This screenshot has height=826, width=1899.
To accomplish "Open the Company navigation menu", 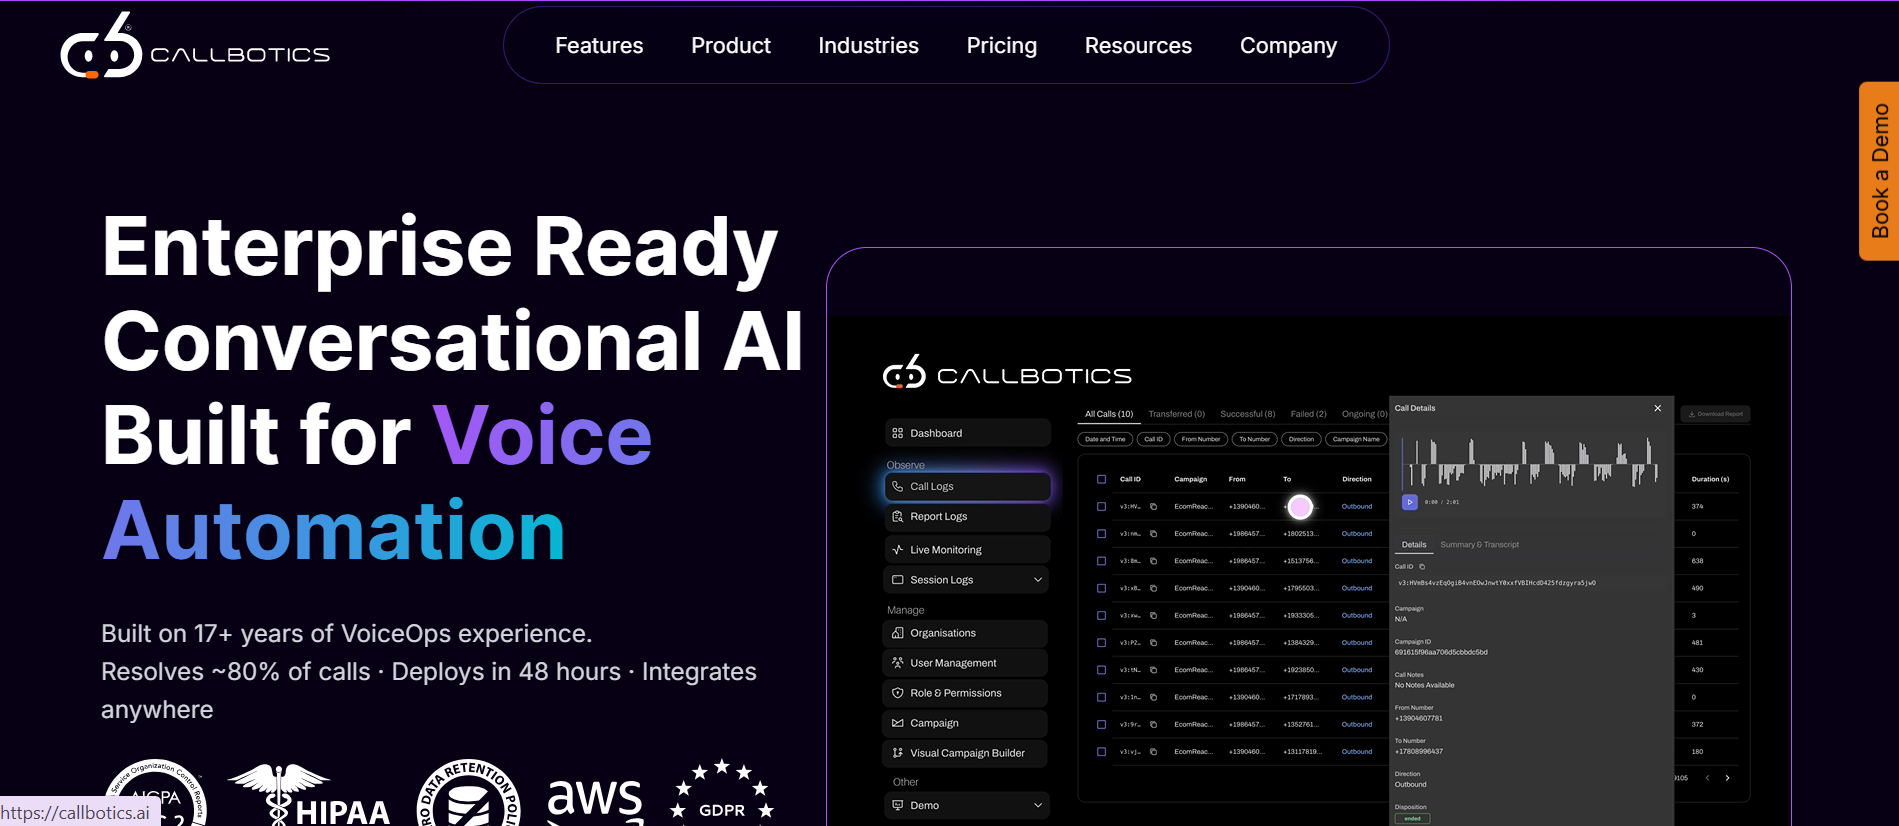I will pos(1288,46).
